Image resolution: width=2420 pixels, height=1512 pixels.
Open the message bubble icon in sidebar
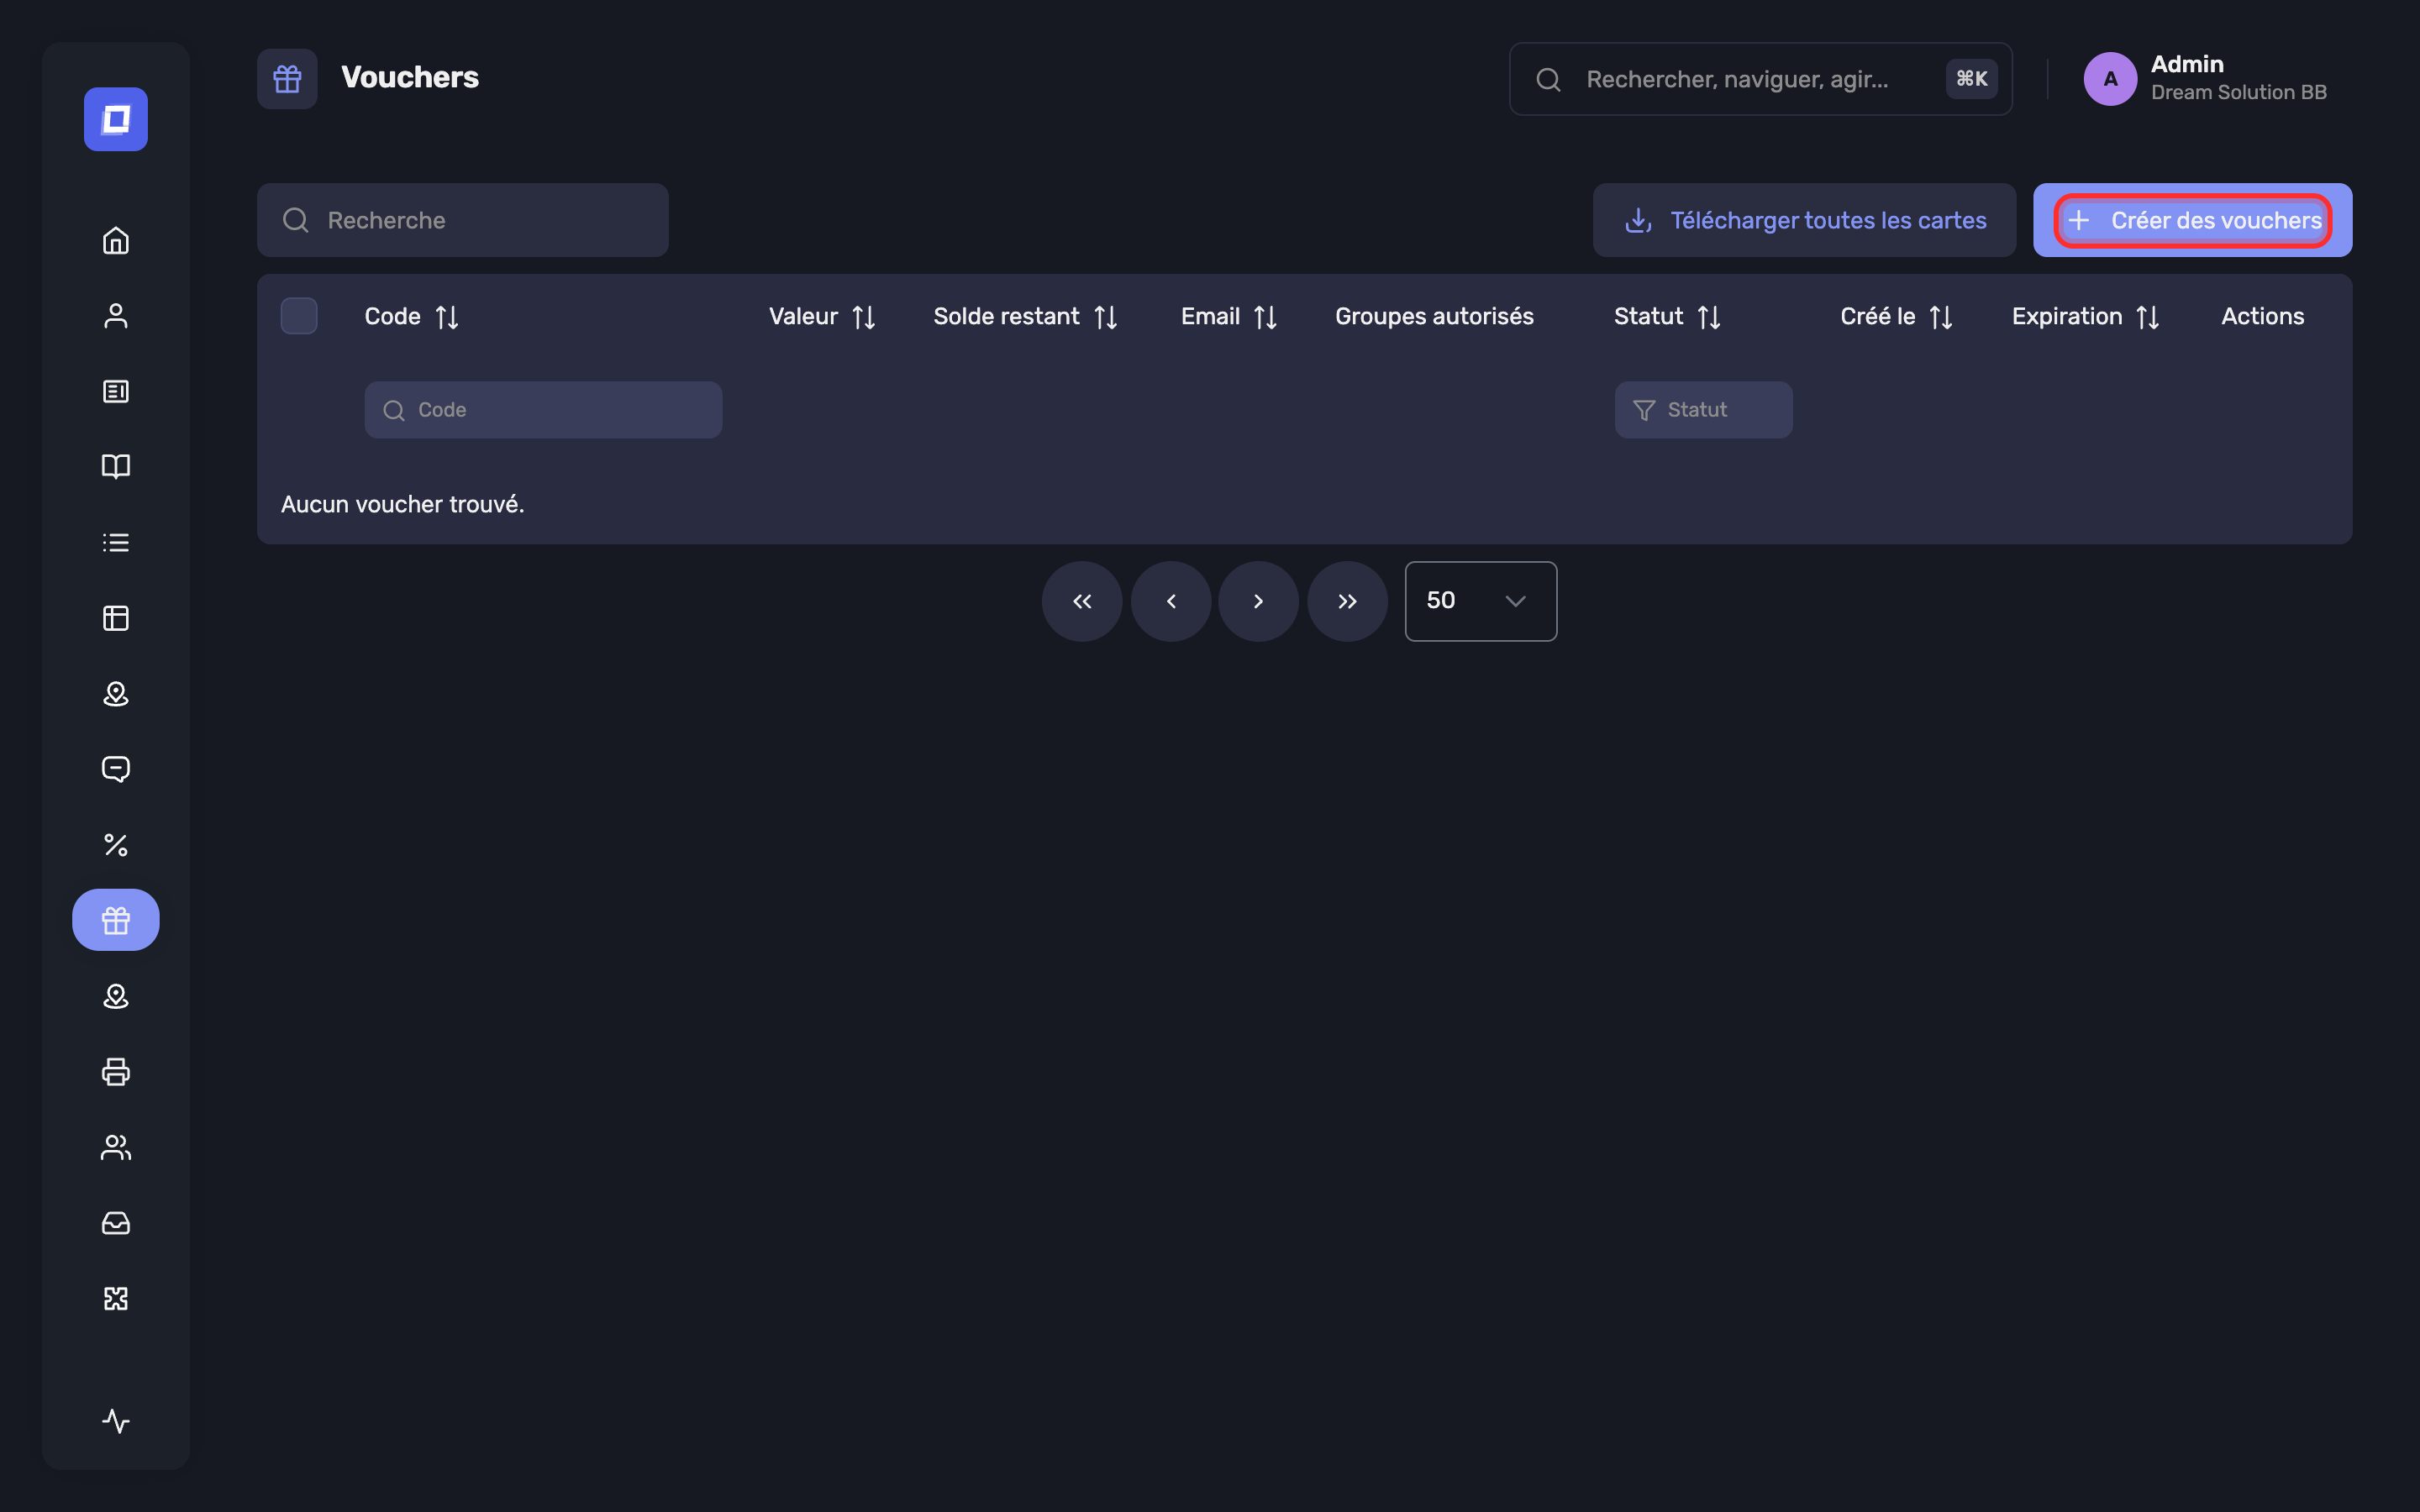point(116,769)
